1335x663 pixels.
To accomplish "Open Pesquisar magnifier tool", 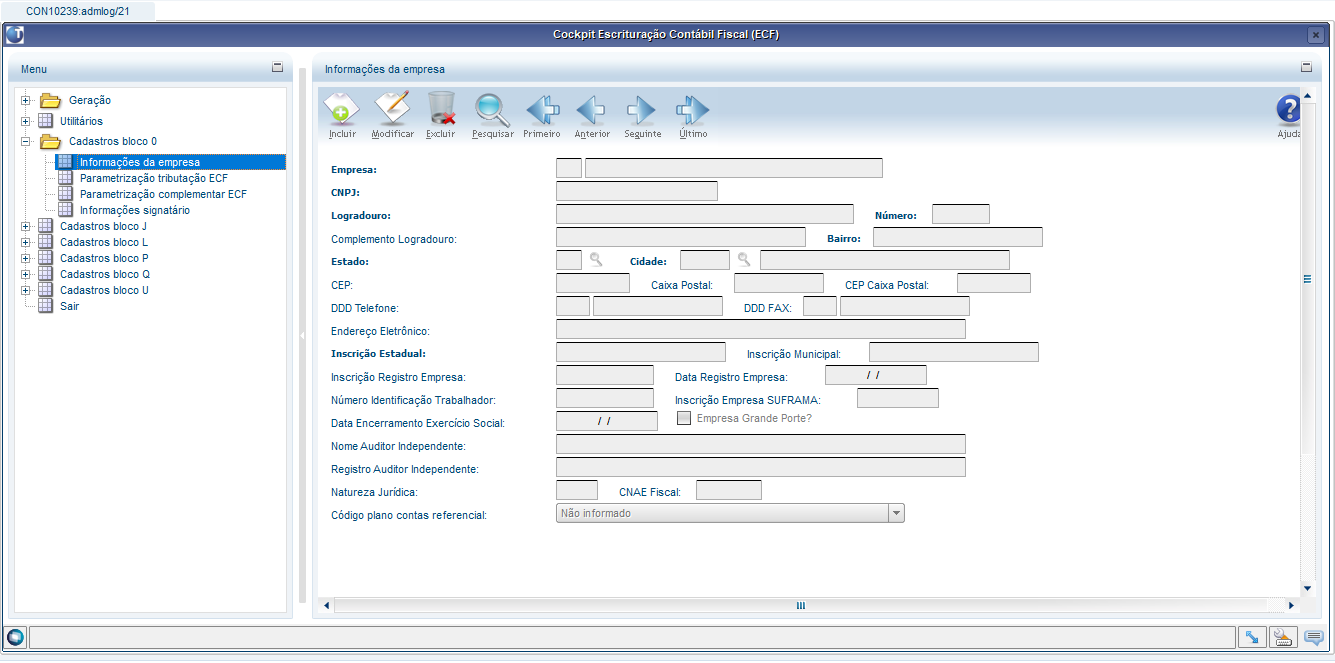I will (x=492, y=108).
